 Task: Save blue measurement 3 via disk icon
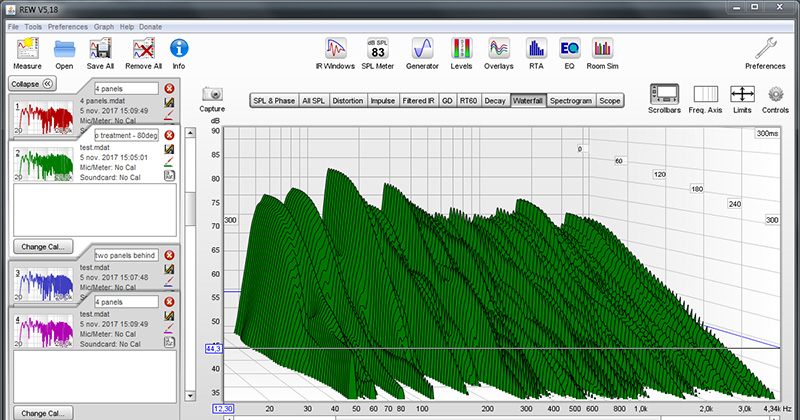click(169, 269)
